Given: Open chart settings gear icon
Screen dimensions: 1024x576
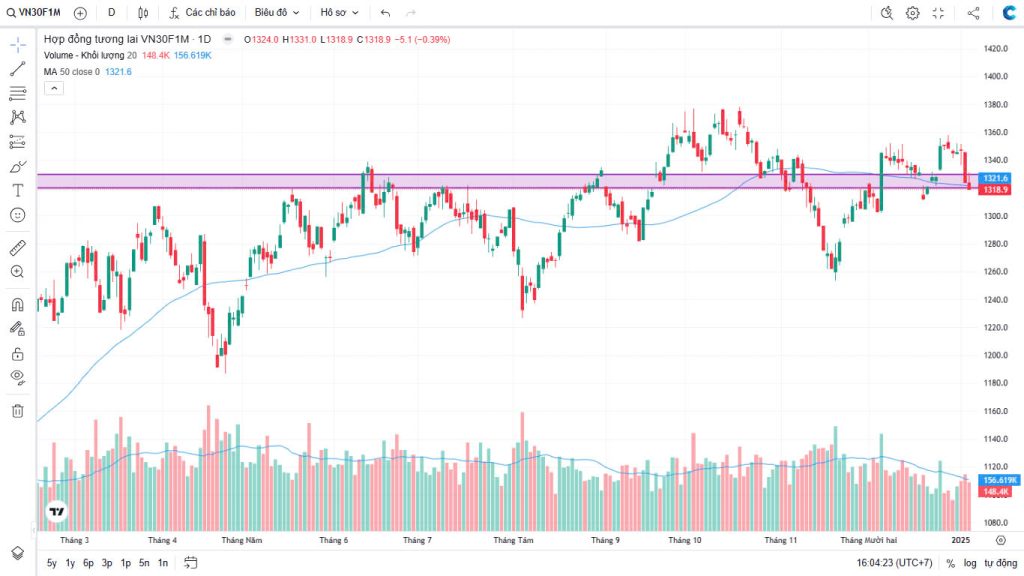Looking at the screenshot, I should tap(912, 13).
